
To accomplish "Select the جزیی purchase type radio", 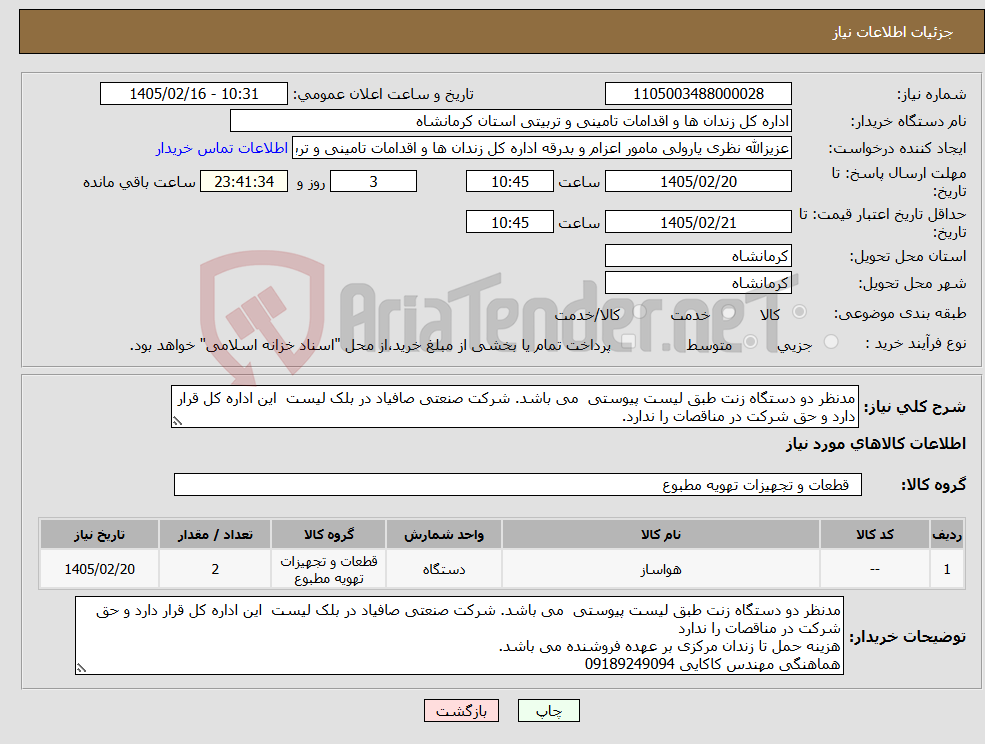I will [831, 342].
